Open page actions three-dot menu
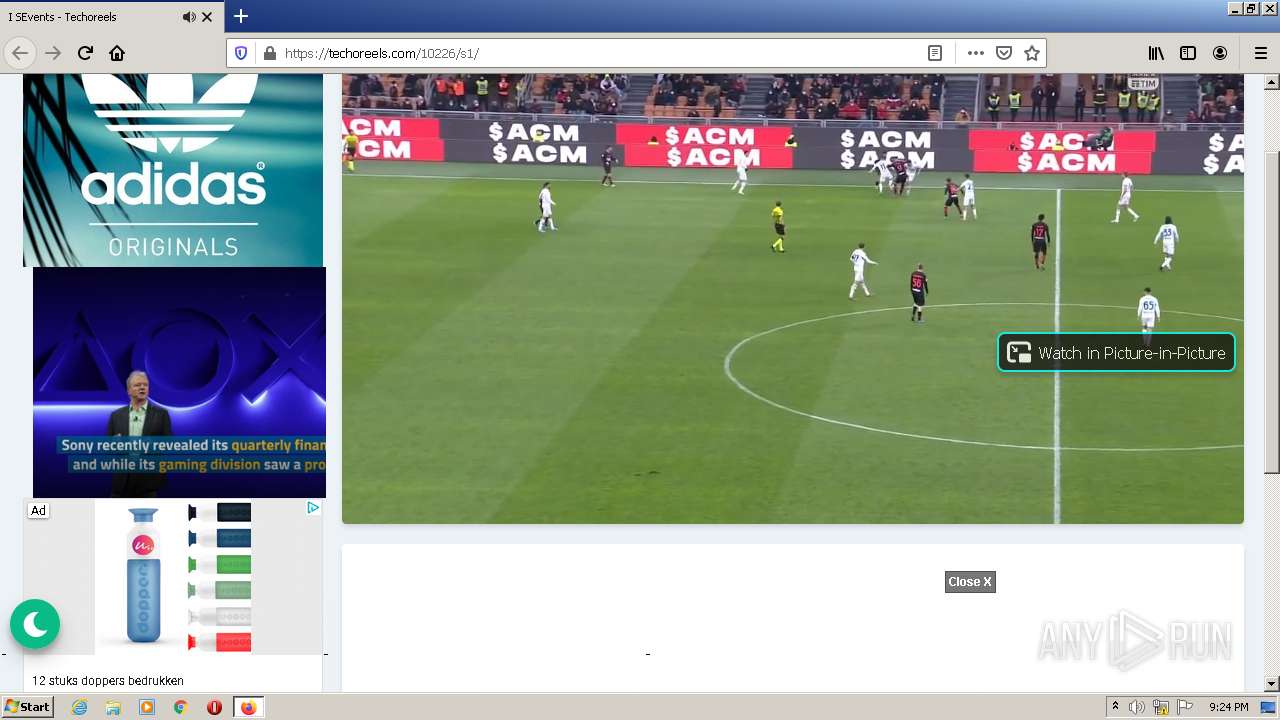 pyautogui.click(x=976, y=53)
